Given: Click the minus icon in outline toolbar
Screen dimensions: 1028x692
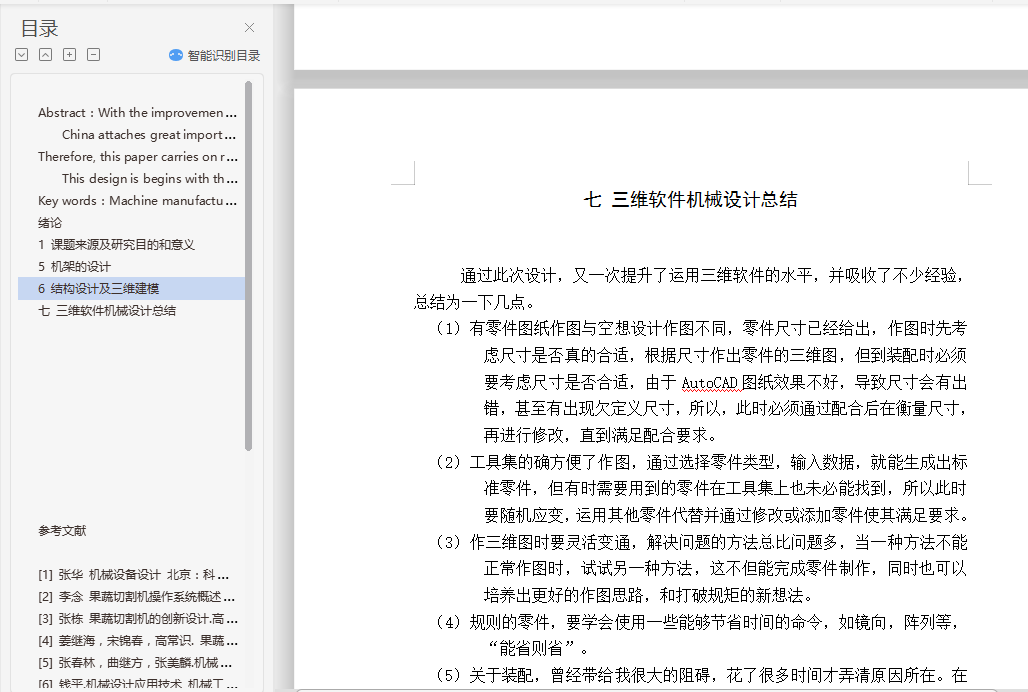Looking at the screenshot, I should coord(94,54).
